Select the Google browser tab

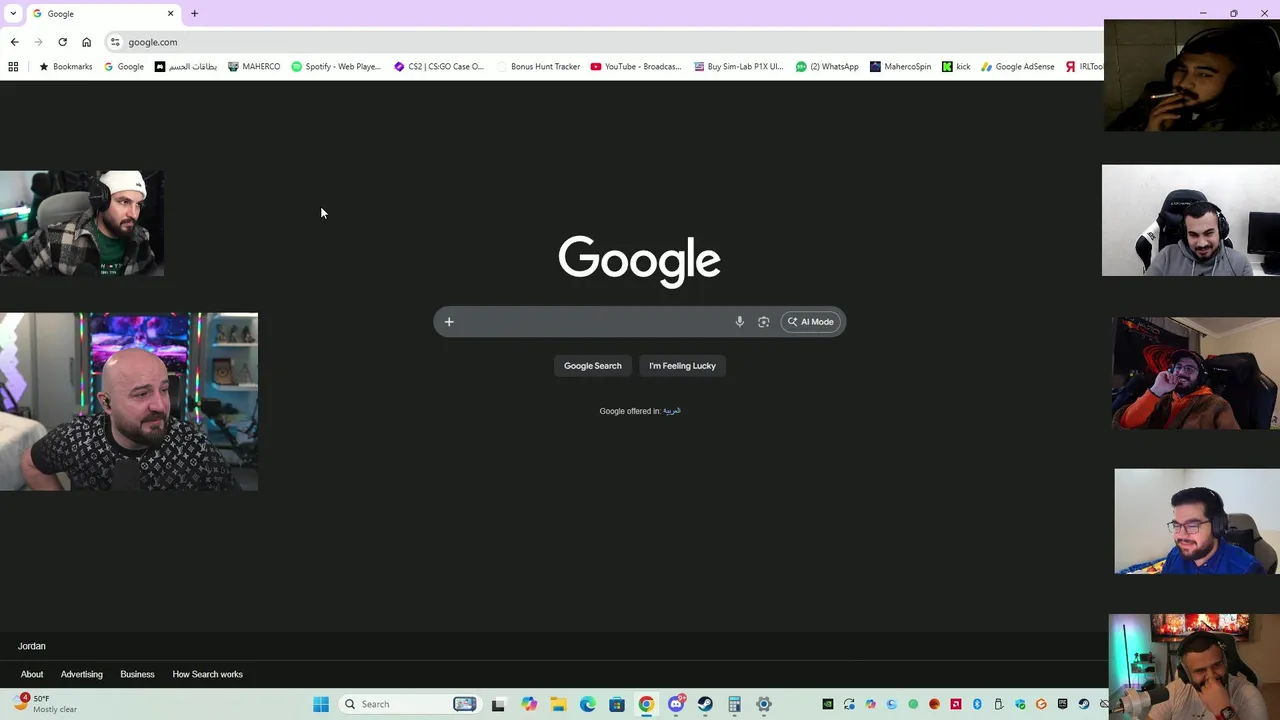[x=102, y=13]
